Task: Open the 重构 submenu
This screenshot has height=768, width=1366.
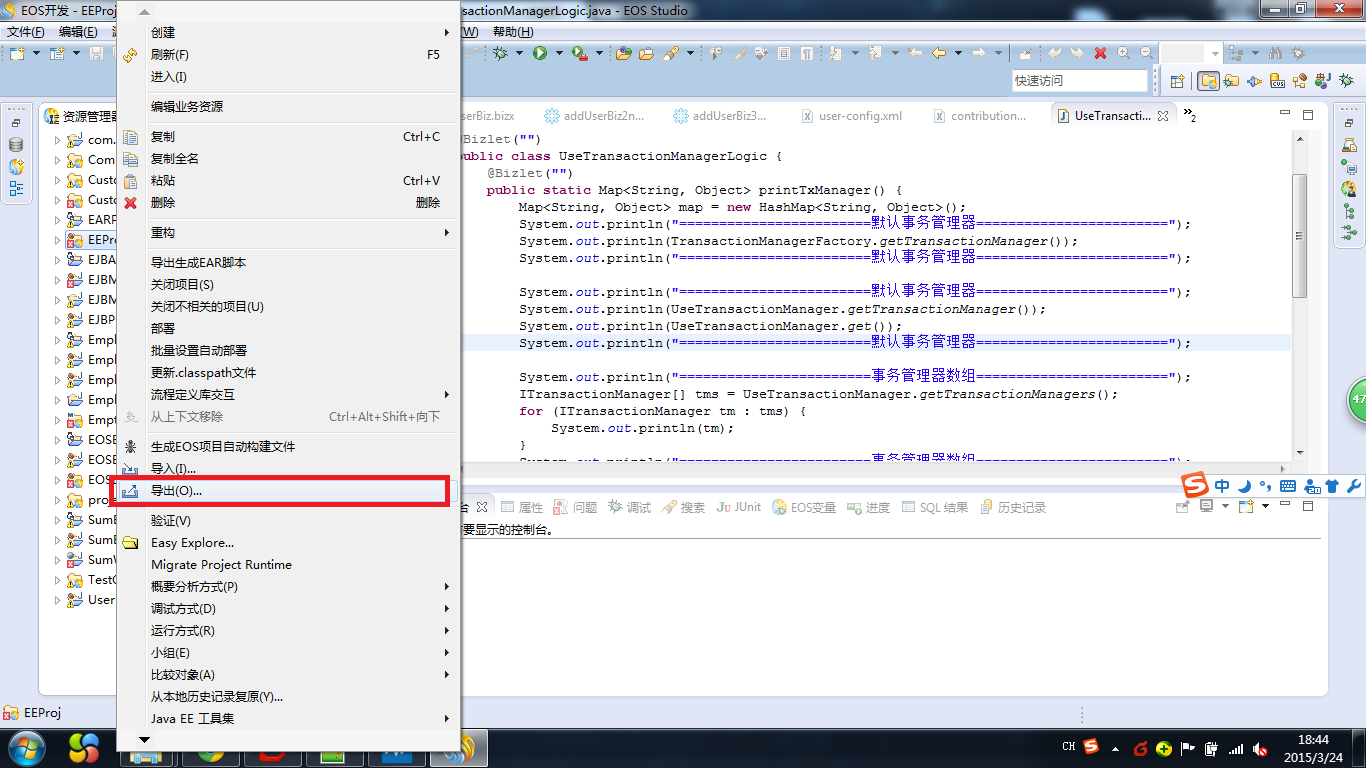Action: (288, 233)
